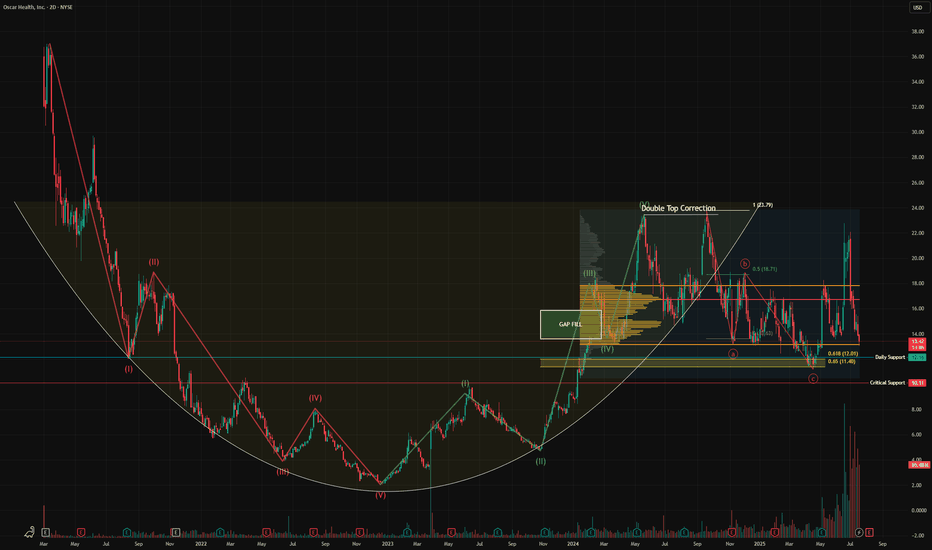
Task: Click the 24.00 price axis label
Action: [x=918, y=208]
